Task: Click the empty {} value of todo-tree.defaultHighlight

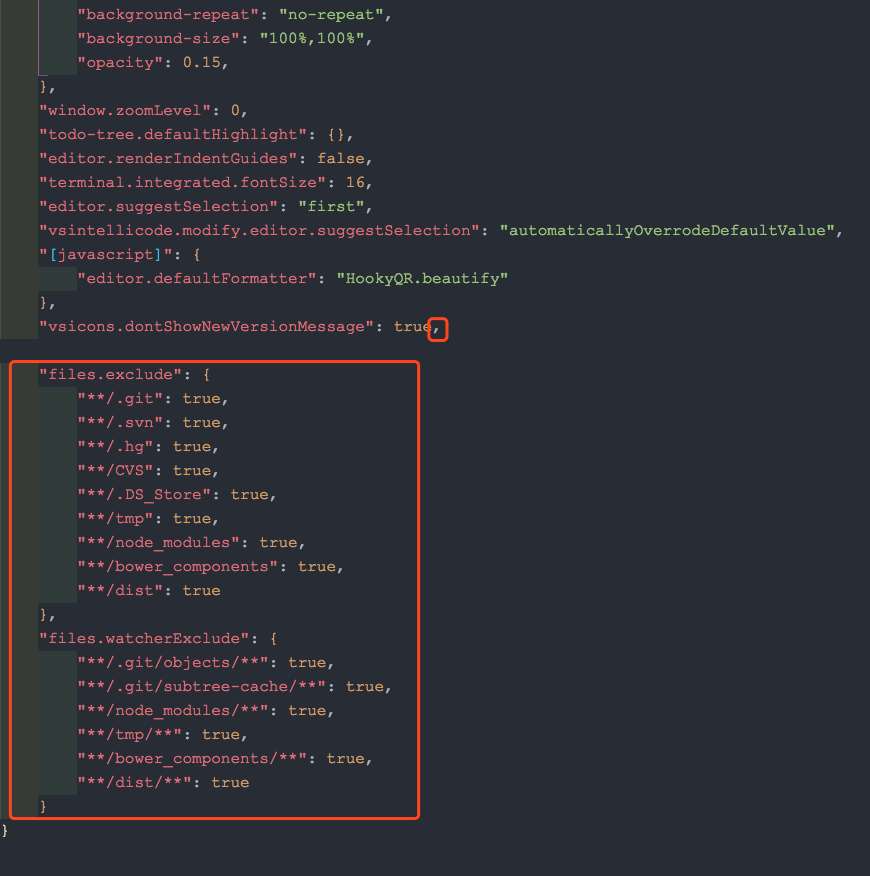Action: [336, 134]
